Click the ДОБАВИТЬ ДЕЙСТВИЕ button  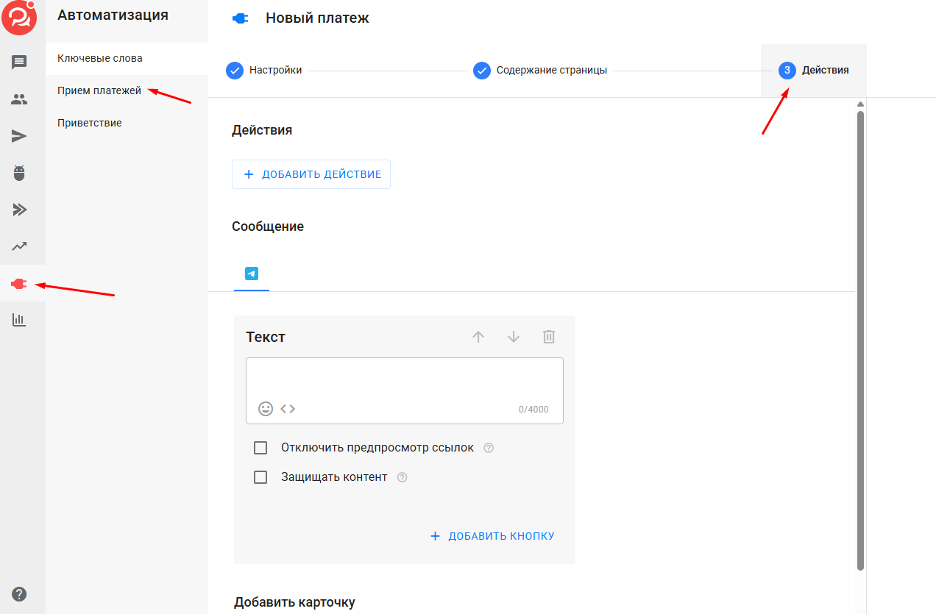pos(311,174)
